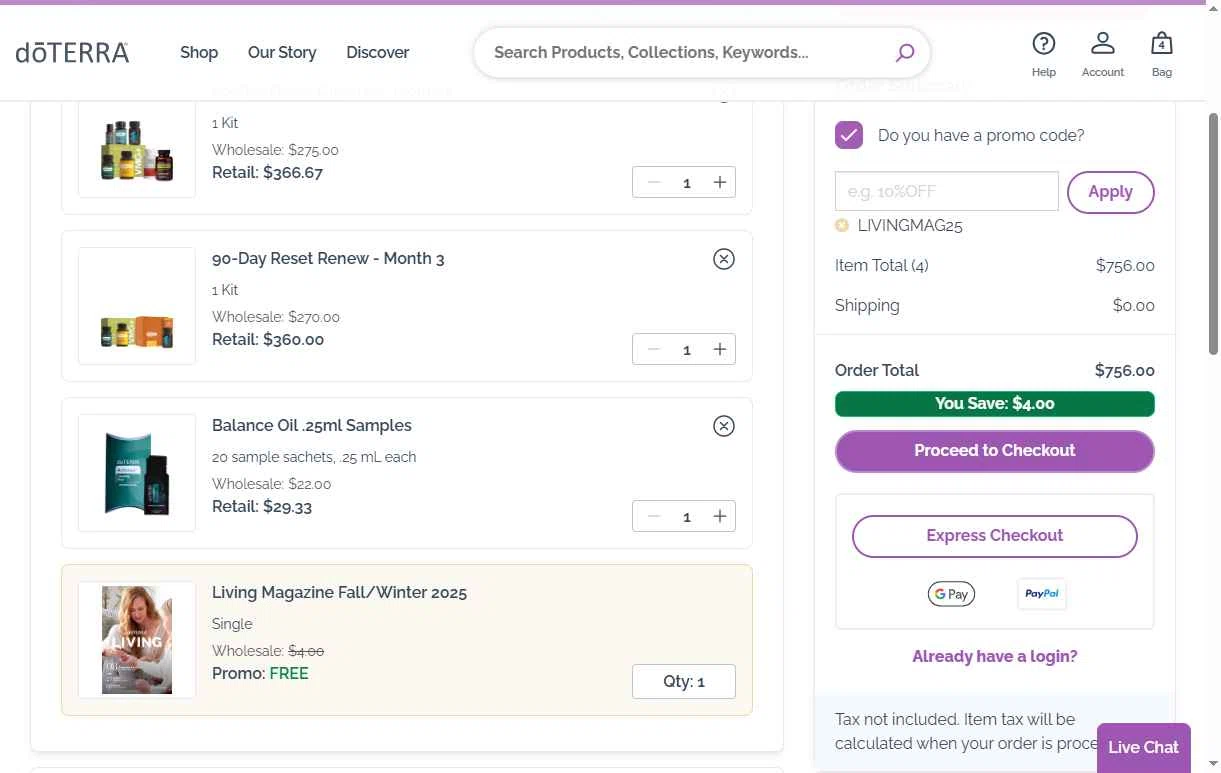Click the Balance Oil .25ml Samples title

tap(311, 426)
